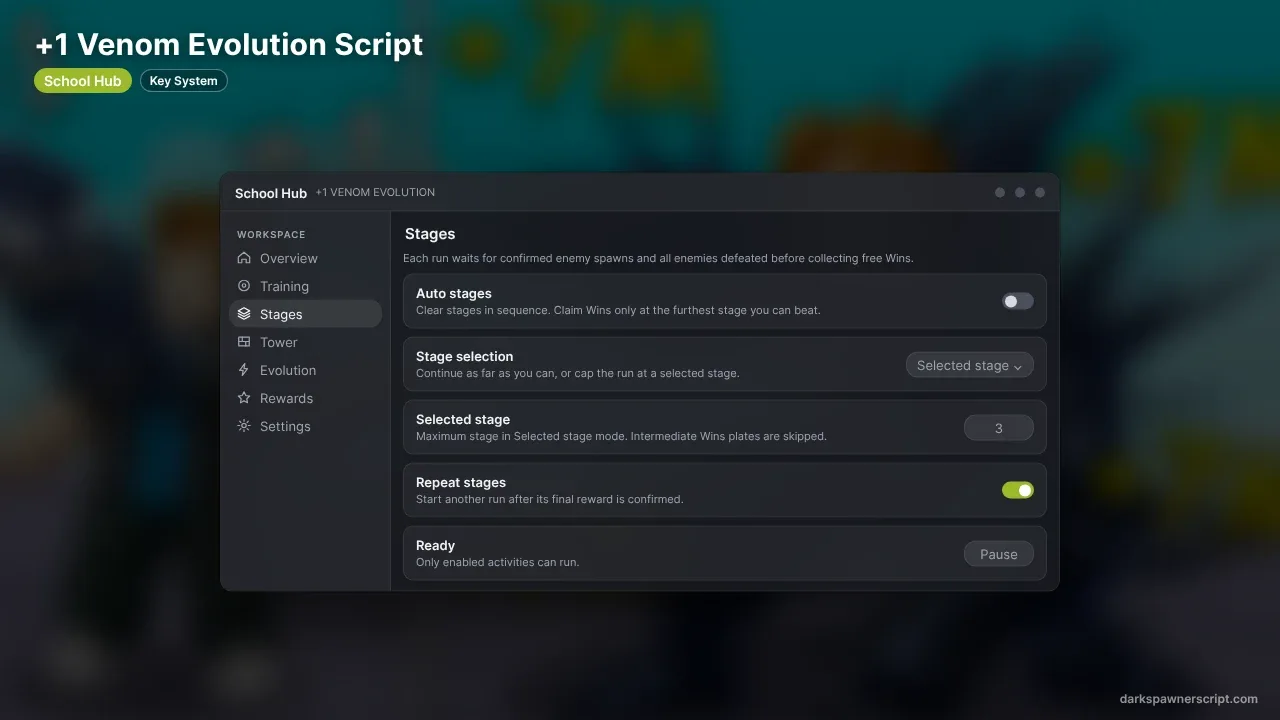Click the Stage selection title text
The height and width of the screenshot is (720, 1280).
(465, 356)
